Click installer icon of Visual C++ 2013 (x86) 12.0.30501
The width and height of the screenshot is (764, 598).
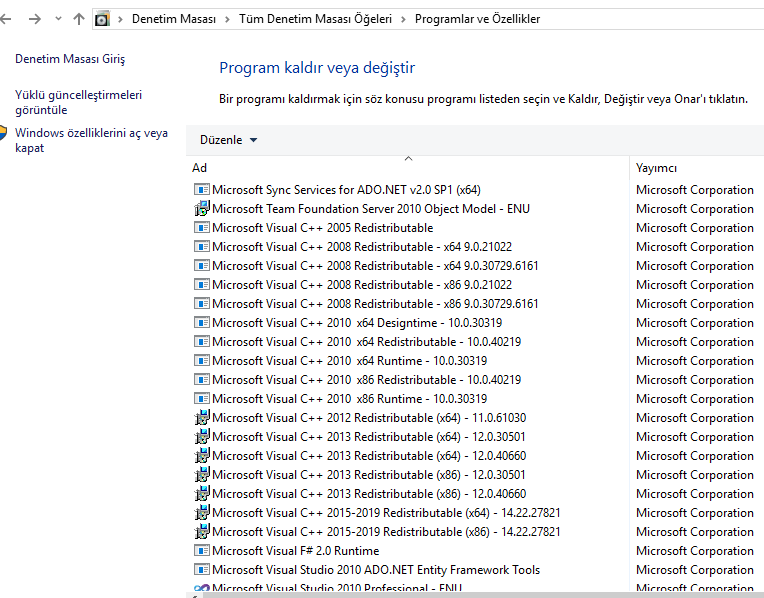point(202,475)
